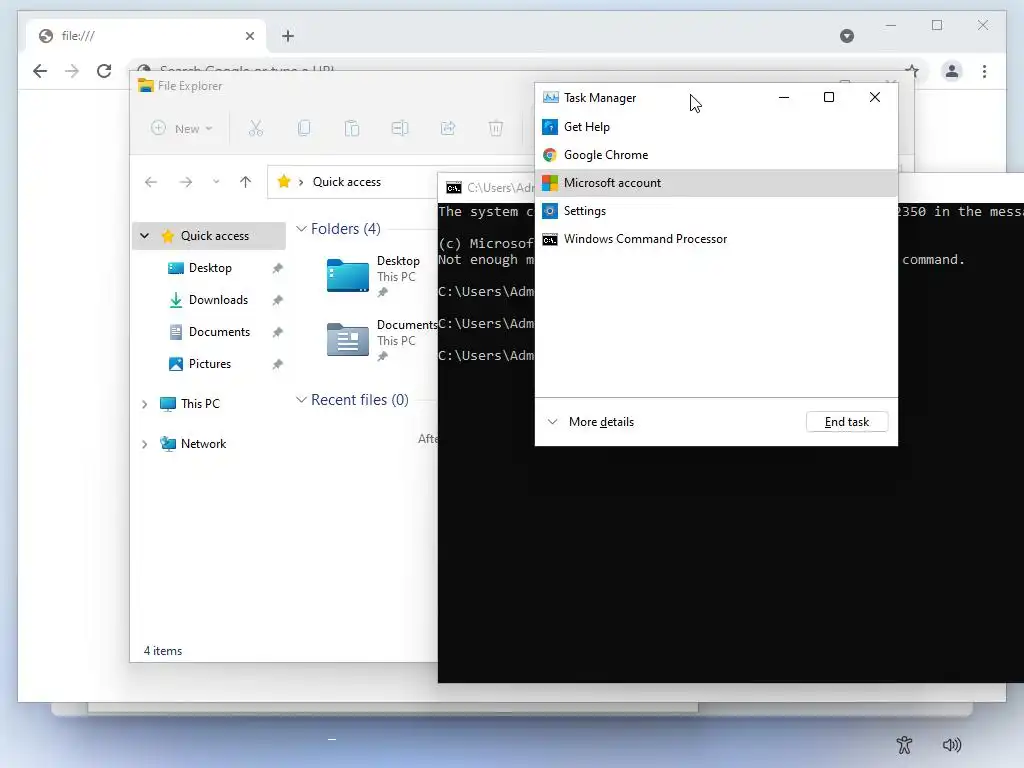Screen dimensions: 1024x768
Task: Click pin icon beside Documents in sidebar
Action: click(x=278, y=332)
